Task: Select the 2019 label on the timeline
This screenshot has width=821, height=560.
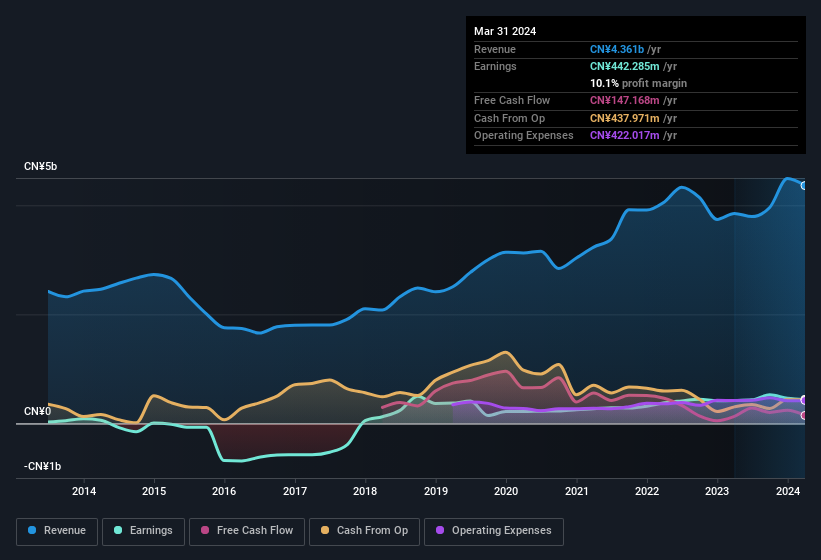Action: pos(436,491)
